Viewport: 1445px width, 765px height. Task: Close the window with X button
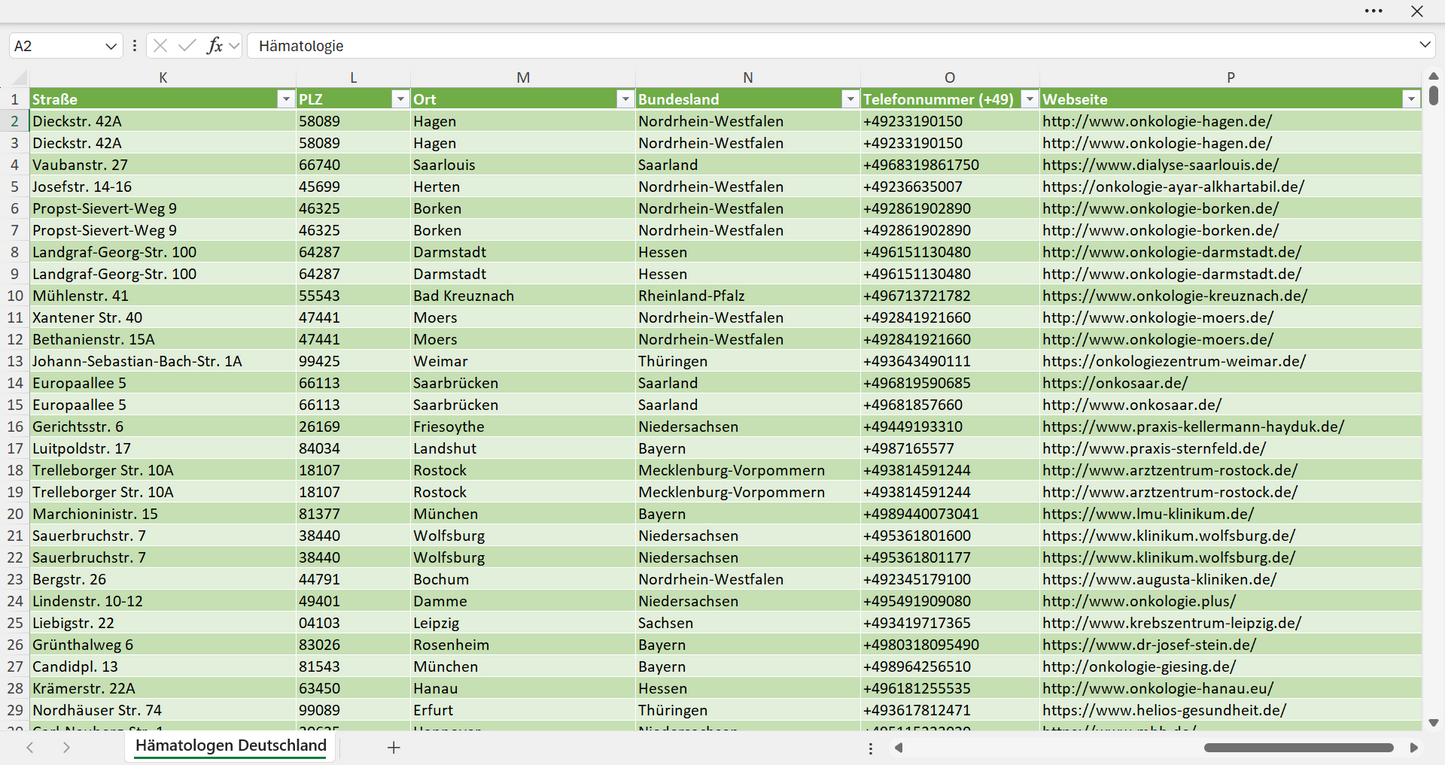point(1417,11)
